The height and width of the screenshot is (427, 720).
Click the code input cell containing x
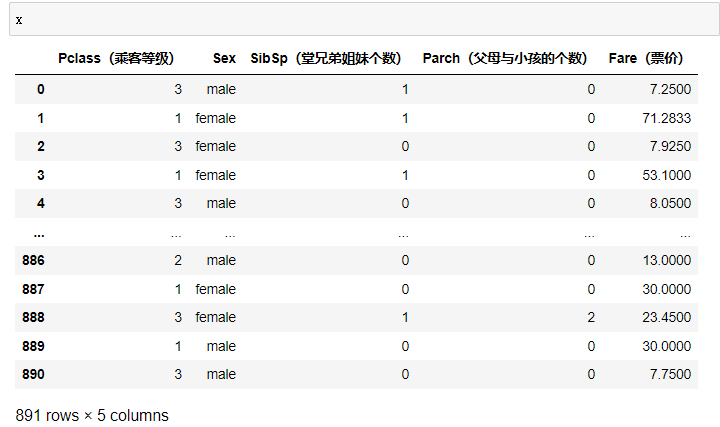click(x=360, y=19)
